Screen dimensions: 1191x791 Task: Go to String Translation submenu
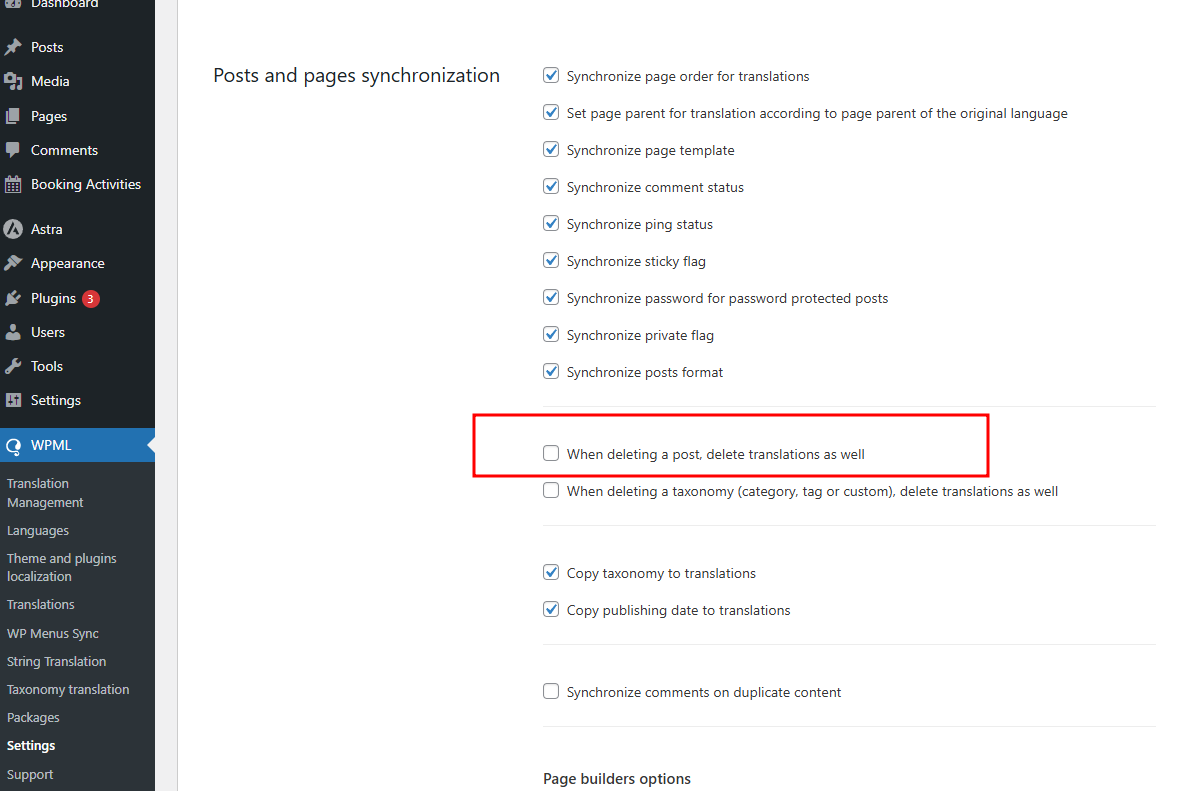[56, 662]
